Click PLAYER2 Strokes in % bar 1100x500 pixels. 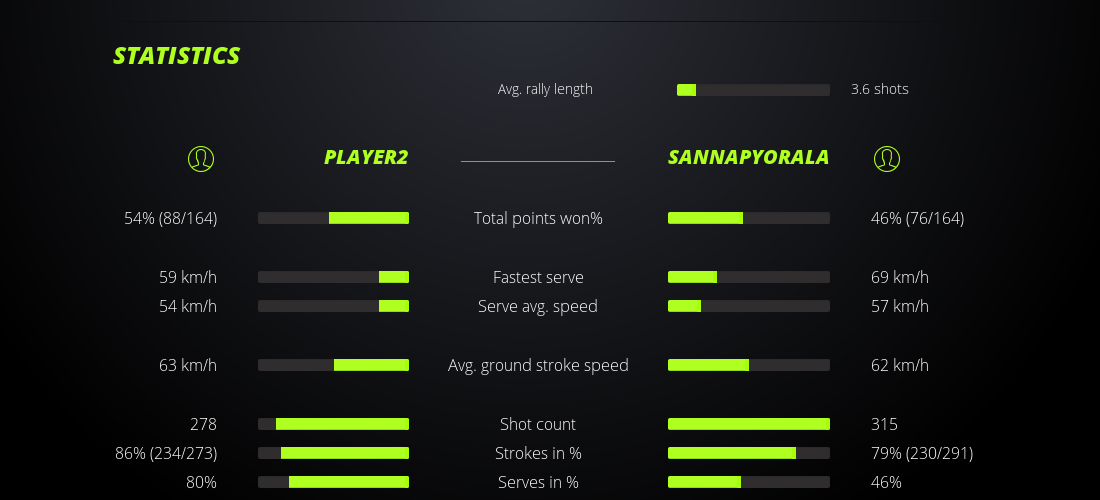[x=333, y=453]
